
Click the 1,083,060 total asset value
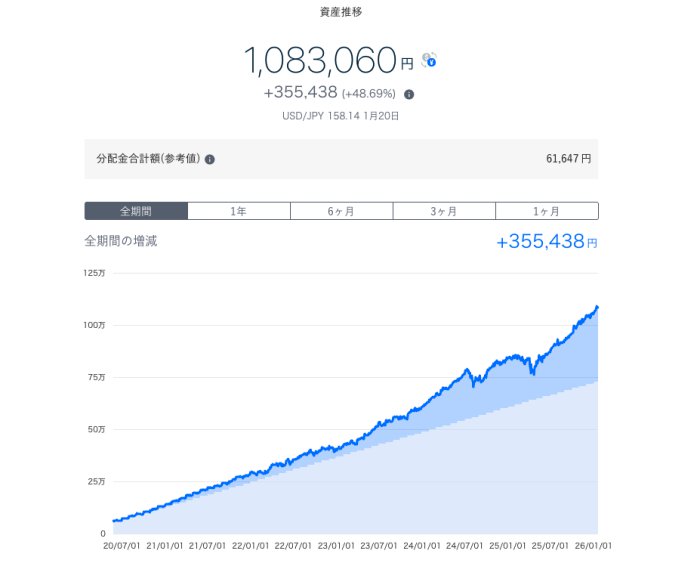(321, 61)
